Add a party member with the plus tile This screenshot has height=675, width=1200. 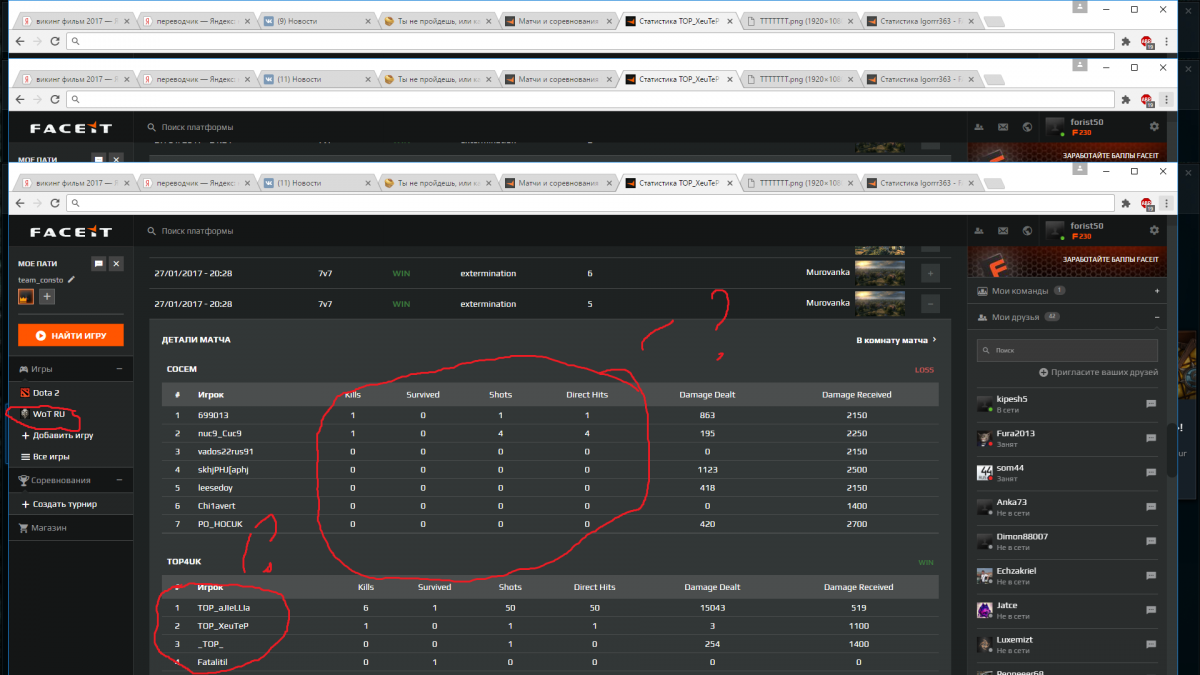(47, 297)
